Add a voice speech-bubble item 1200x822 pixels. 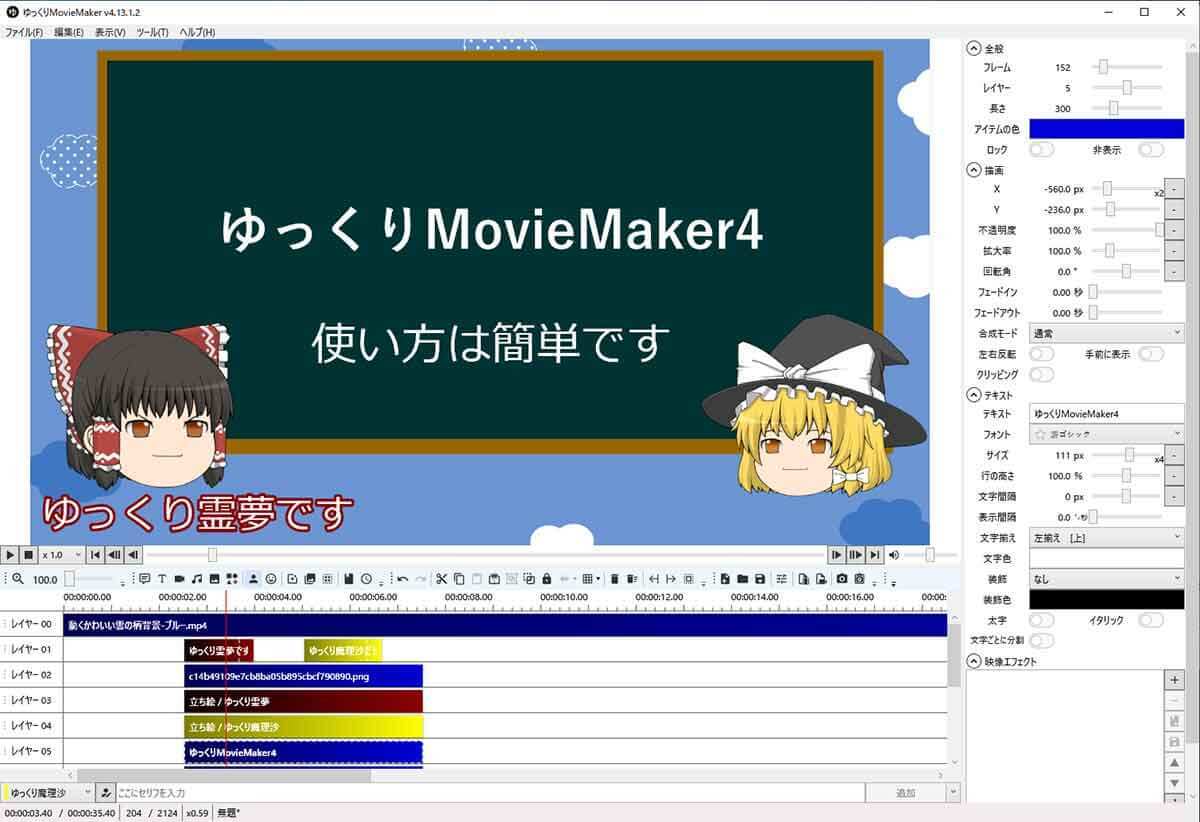pyautogui.click(x=144, y=579)
